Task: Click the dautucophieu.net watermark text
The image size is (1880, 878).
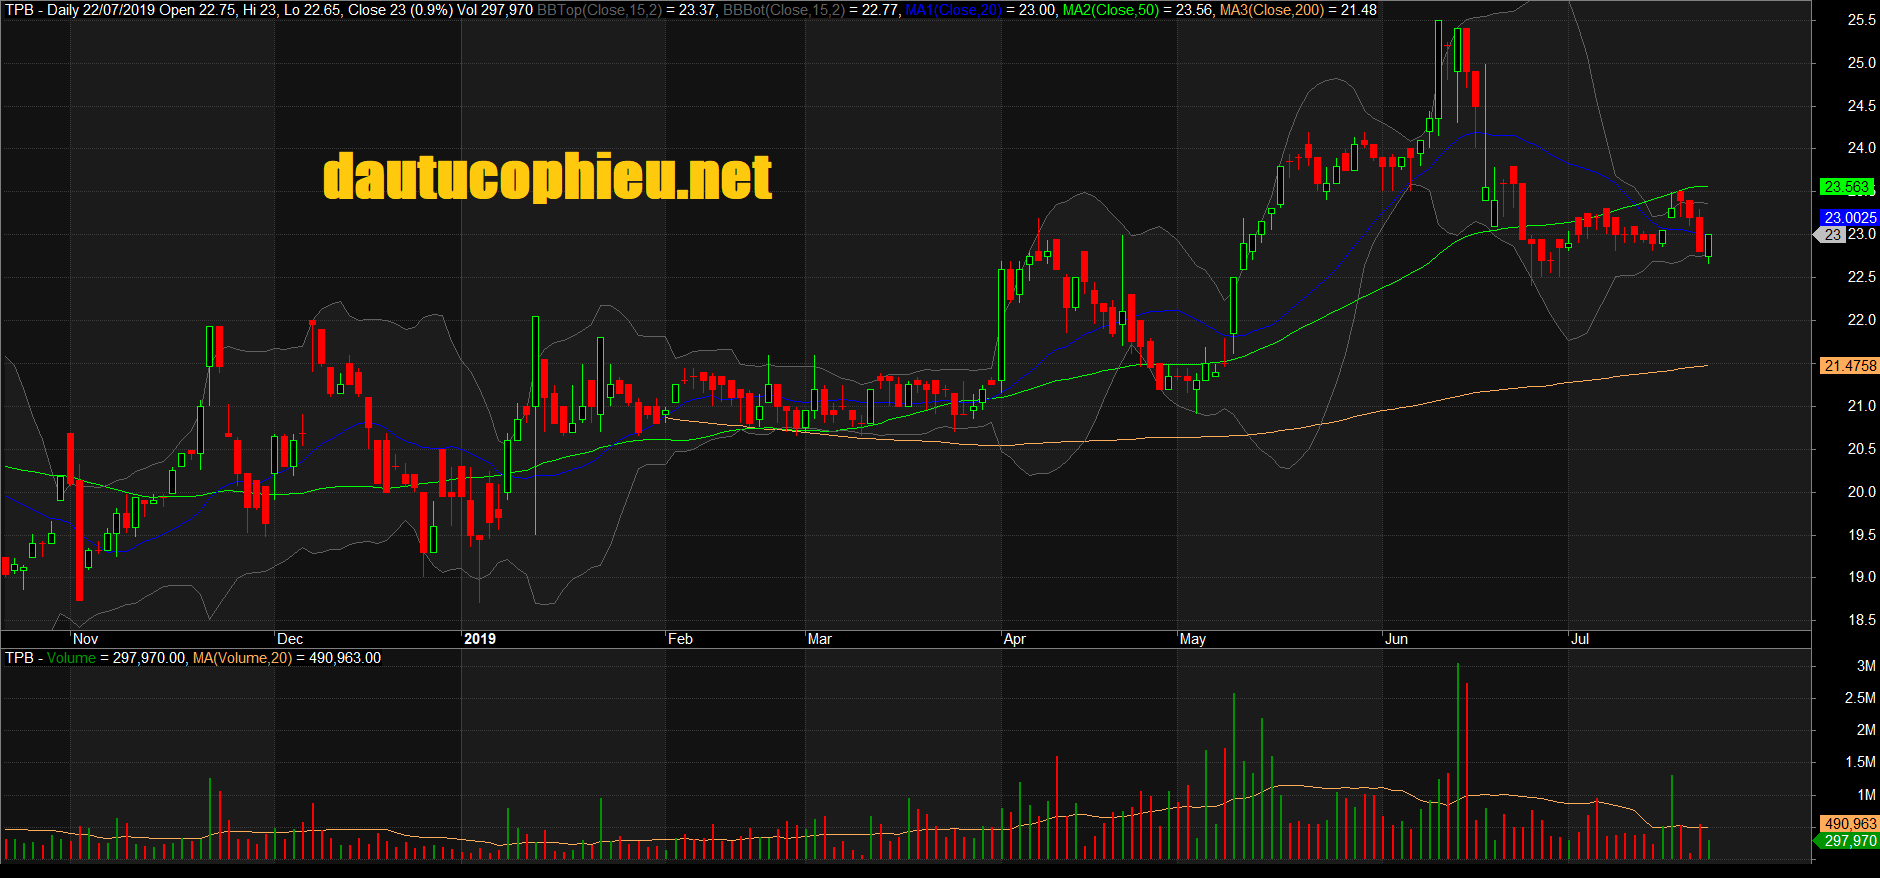Action: tap(547, 177)
